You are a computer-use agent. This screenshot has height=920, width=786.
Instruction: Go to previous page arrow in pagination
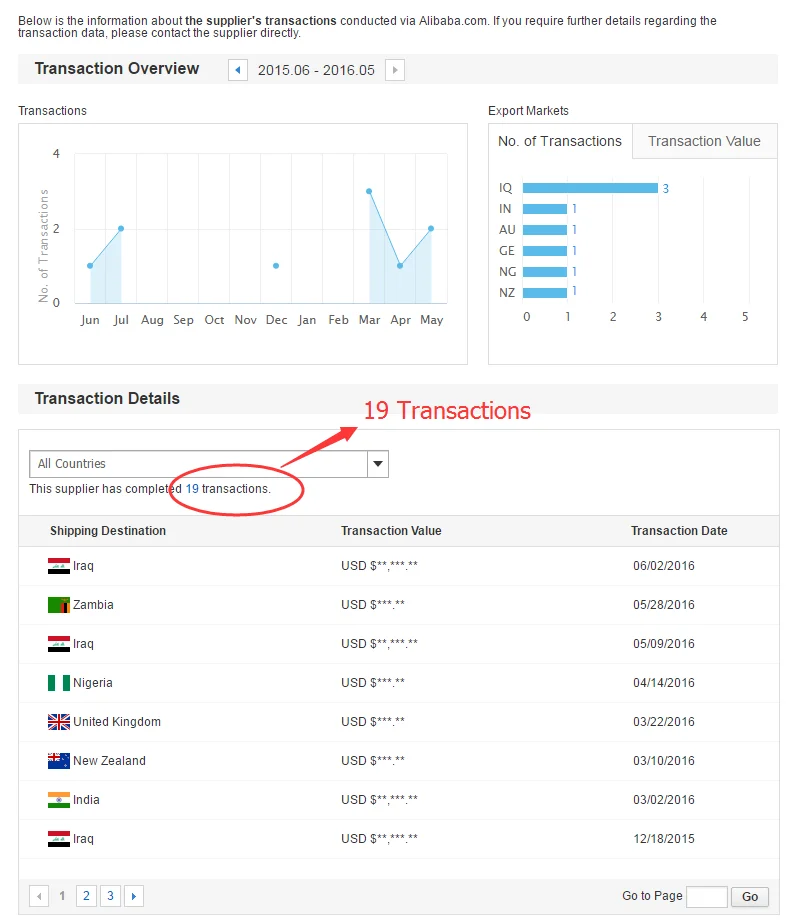39,896
